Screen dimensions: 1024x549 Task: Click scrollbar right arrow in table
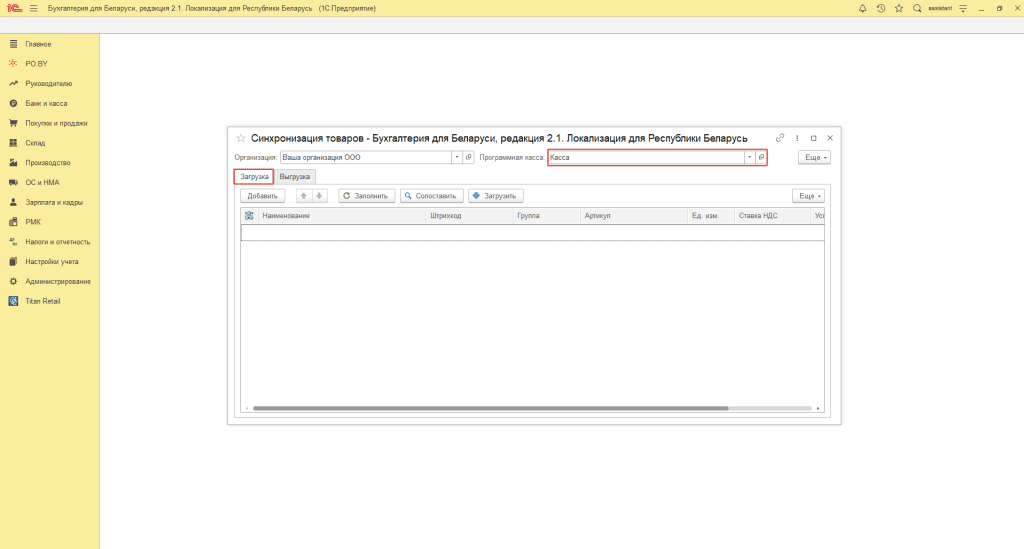[818, 409]
